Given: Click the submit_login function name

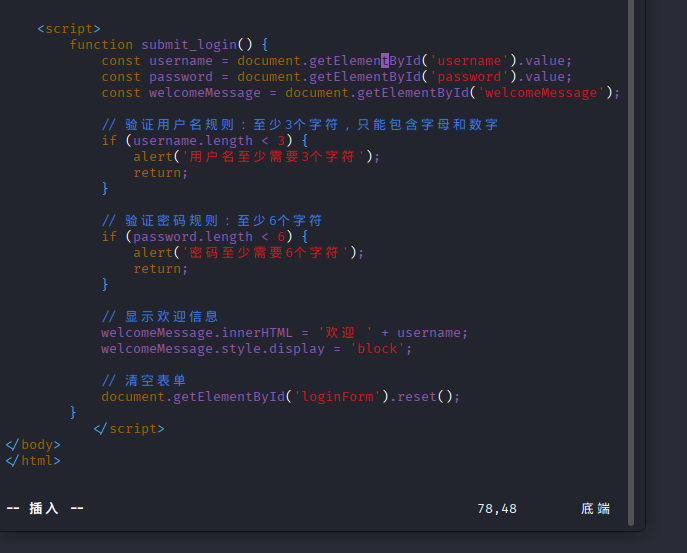Looking at the screenshot, I should [x=189, y=45].
